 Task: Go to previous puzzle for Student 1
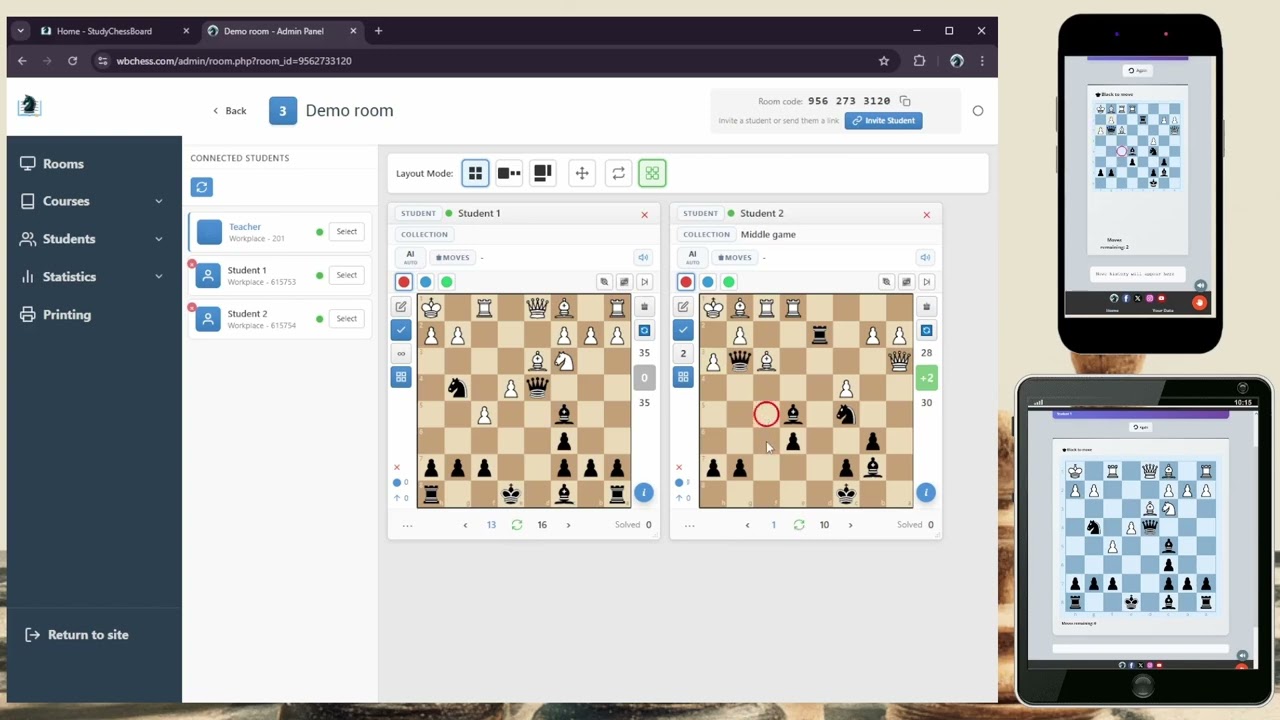[x=465, y=525]
